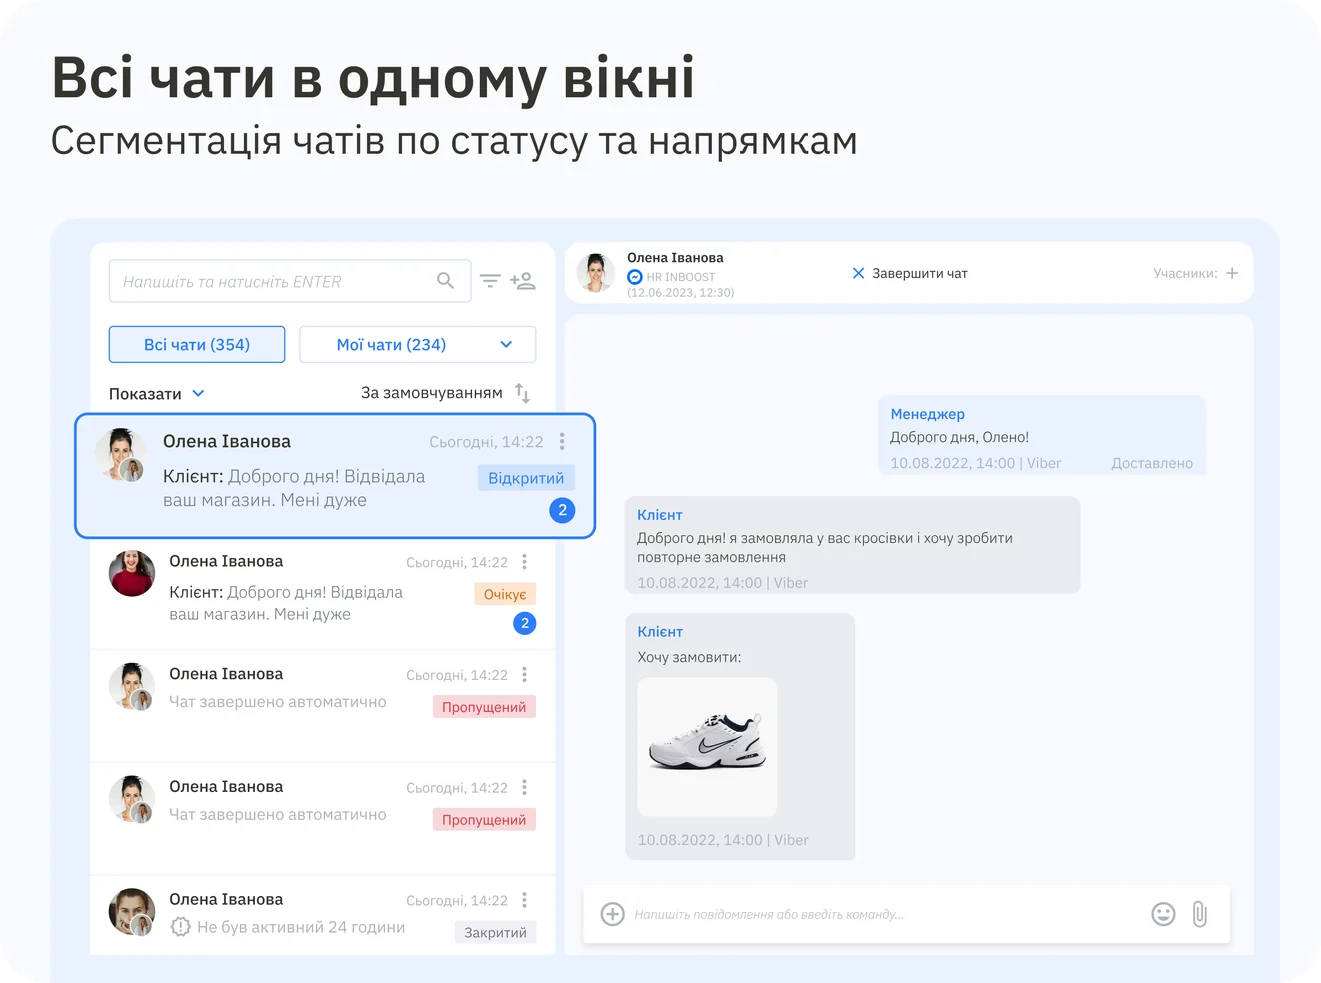This screenshot has height=983, width=1321.
Task: Open kebab menu of the Очікує chat
Action: point(524,562)
